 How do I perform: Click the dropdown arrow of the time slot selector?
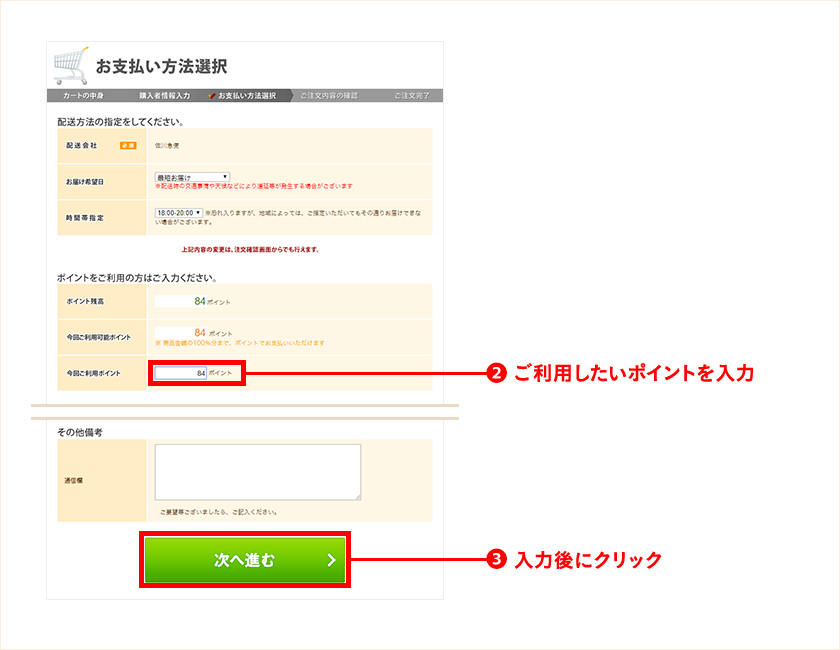198,212
